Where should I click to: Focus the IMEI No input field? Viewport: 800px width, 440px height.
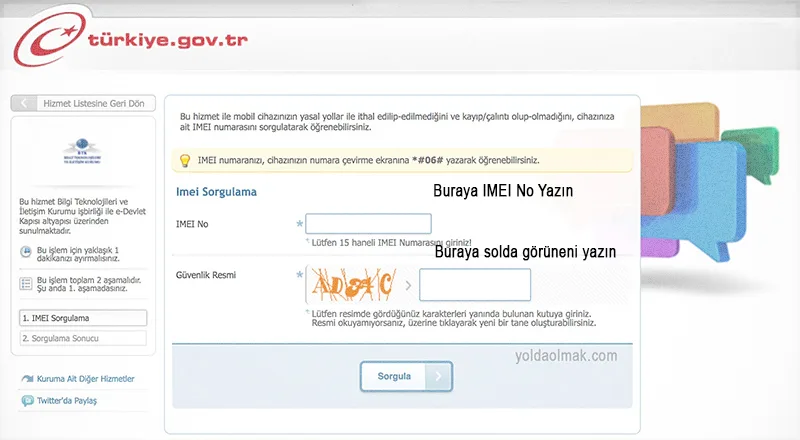368,224
